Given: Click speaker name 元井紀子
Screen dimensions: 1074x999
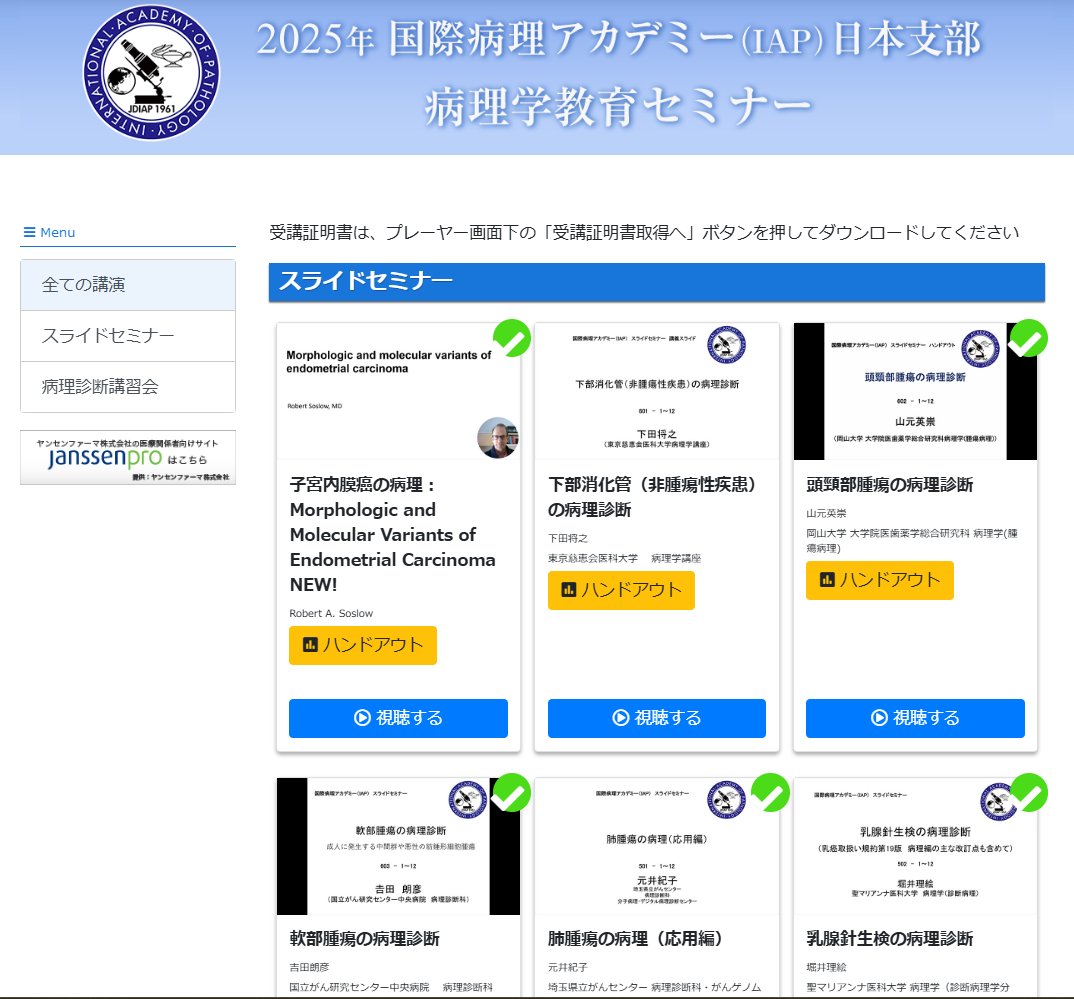Looking at the screenshot, I should point(567,968).
